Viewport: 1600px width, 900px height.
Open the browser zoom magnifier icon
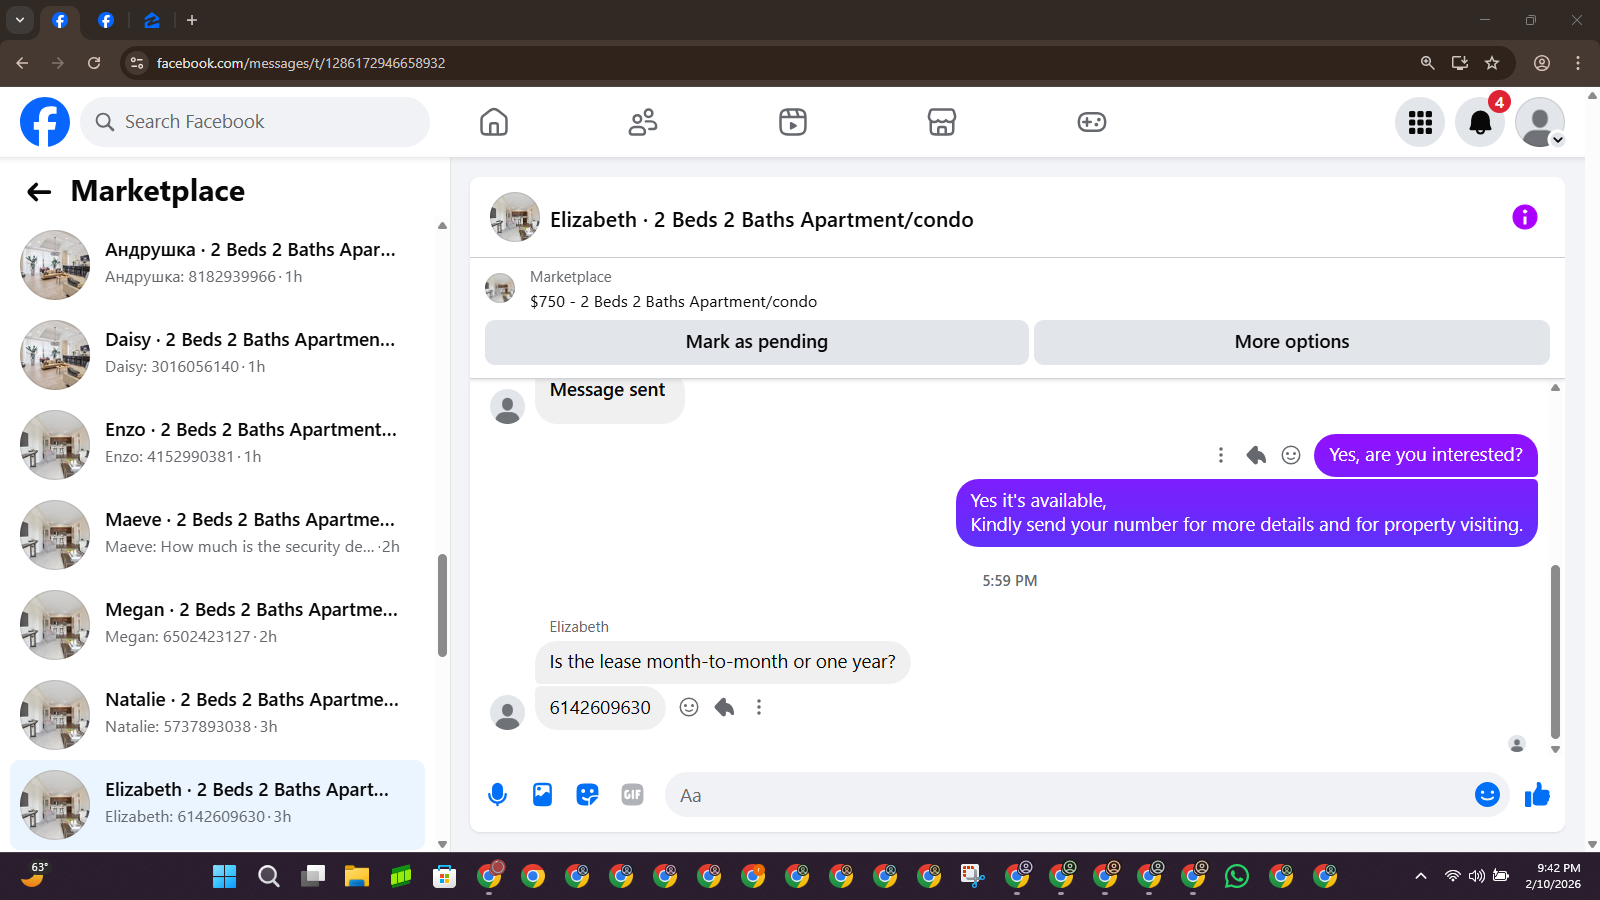pos(1427,63)
